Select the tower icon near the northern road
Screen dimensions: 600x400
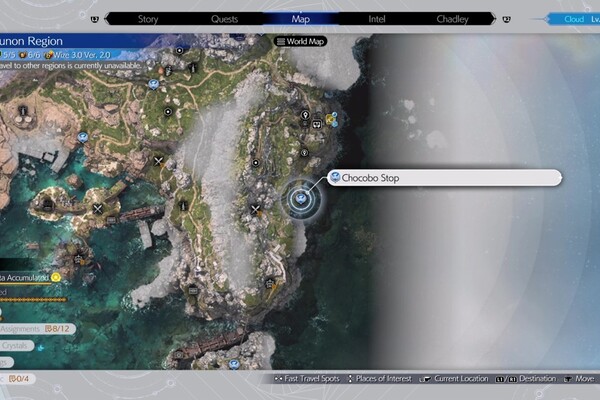click(192, 68)
